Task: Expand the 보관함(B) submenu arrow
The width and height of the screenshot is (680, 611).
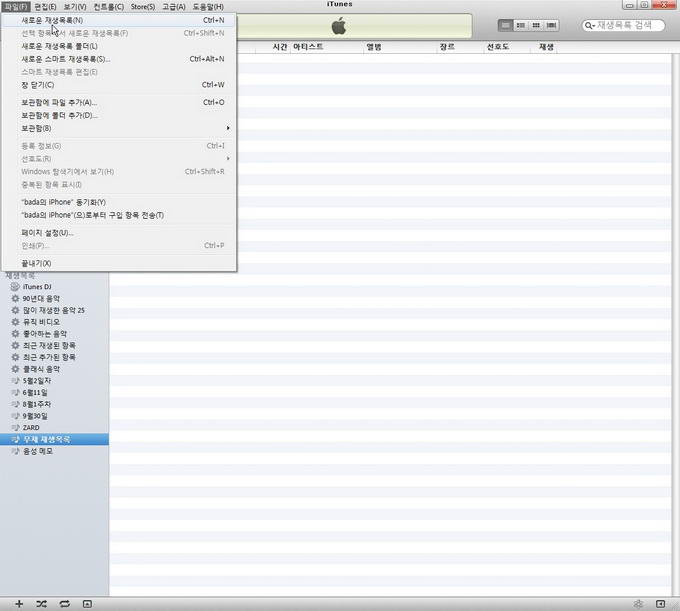Action: [228, 128]
